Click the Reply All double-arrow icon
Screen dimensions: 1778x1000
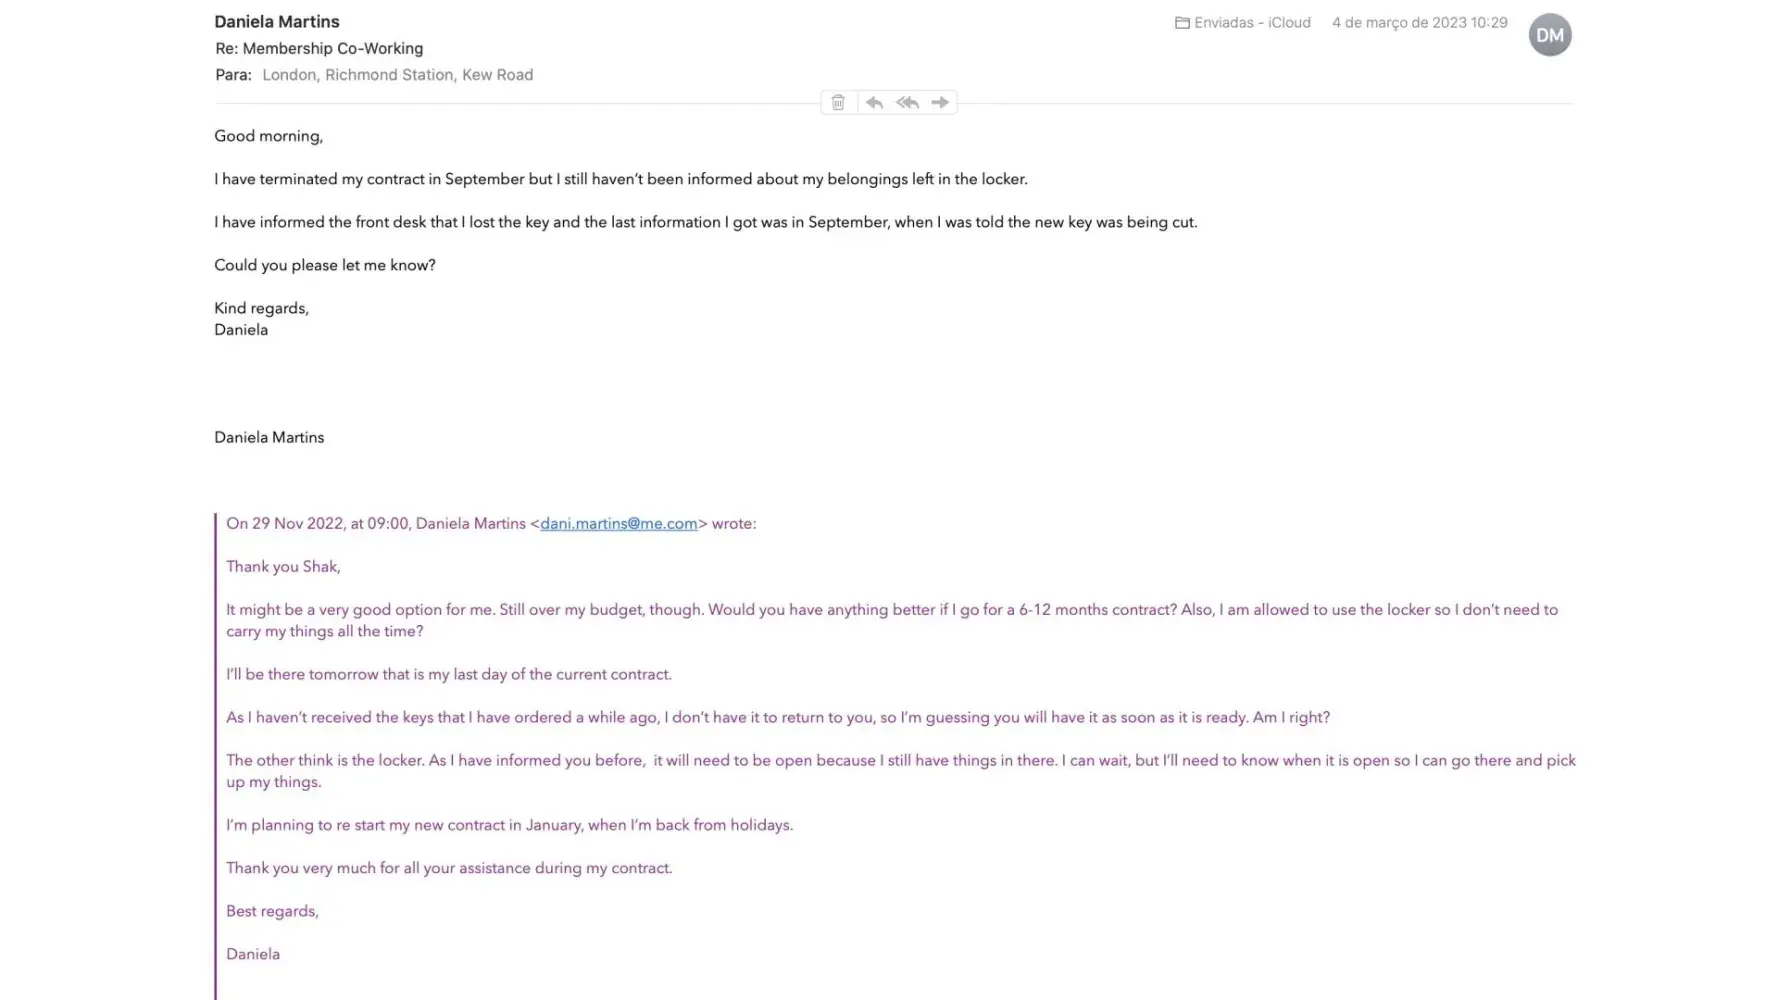tap(907, 102)
